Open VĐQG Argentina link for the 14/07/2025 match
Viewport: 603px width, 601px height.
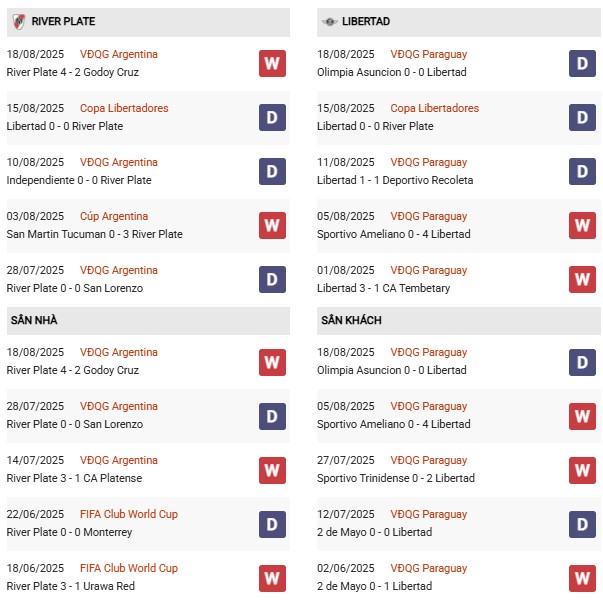point(119,460)
